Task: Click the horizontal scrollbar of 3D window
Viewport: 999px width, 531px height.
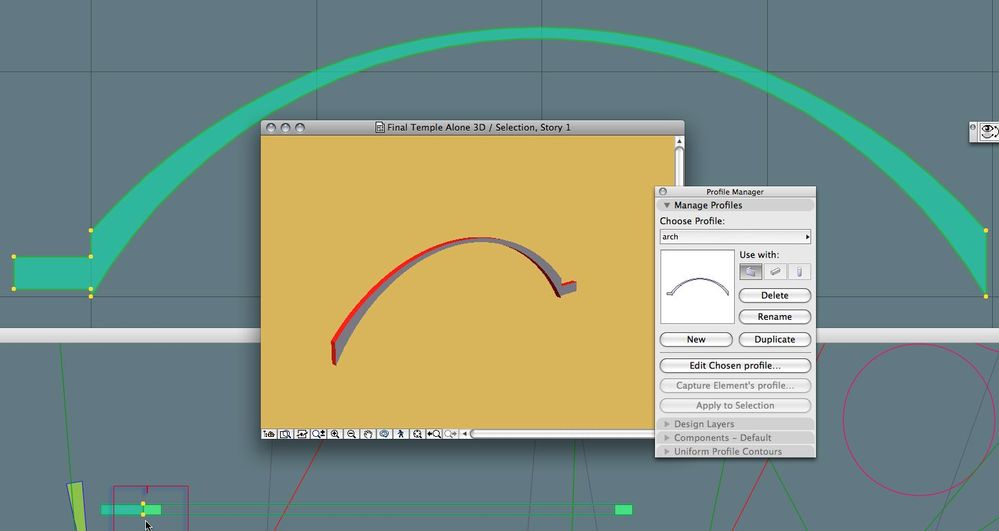Action: pos(564,434)
